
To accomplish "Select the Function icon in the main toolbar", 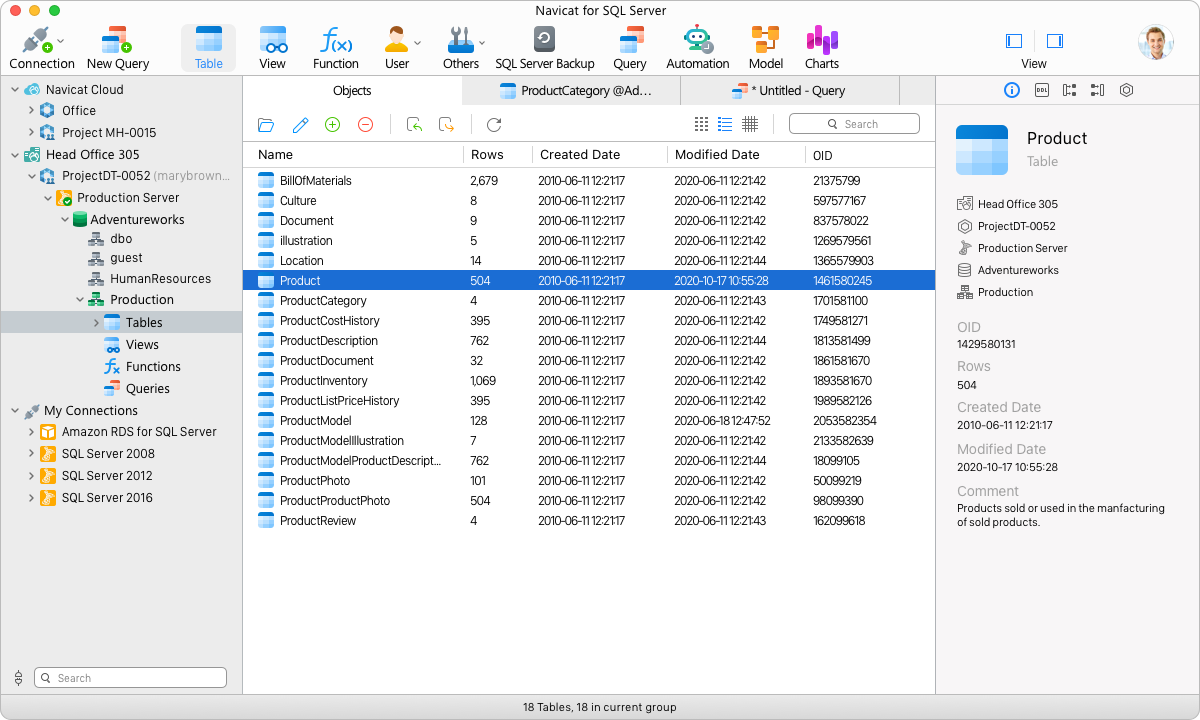I will tap(335, 45).
